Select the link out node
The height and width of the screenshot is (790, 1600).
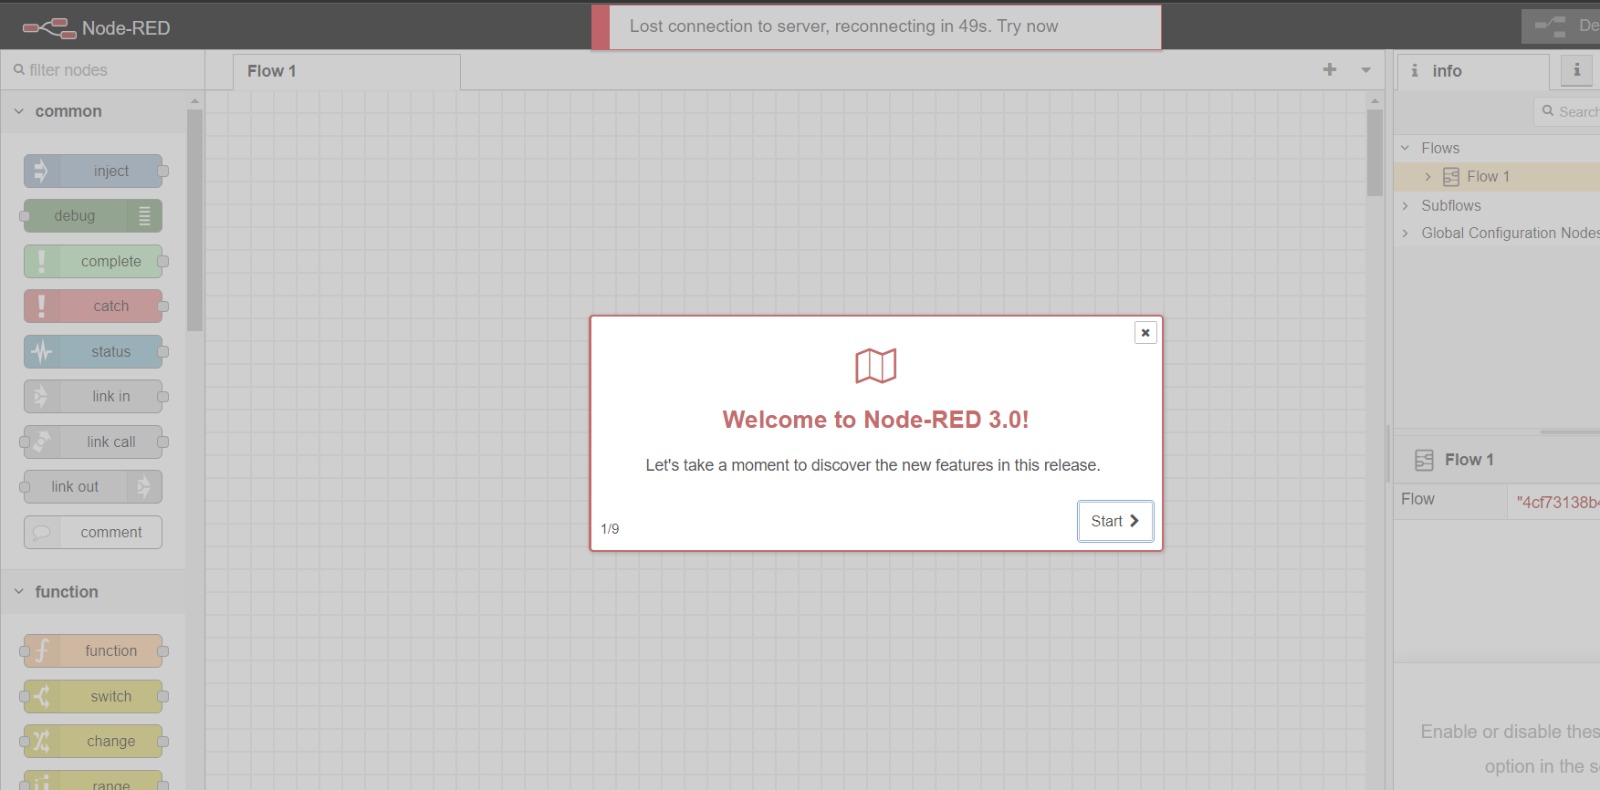(x=93, y=487)
